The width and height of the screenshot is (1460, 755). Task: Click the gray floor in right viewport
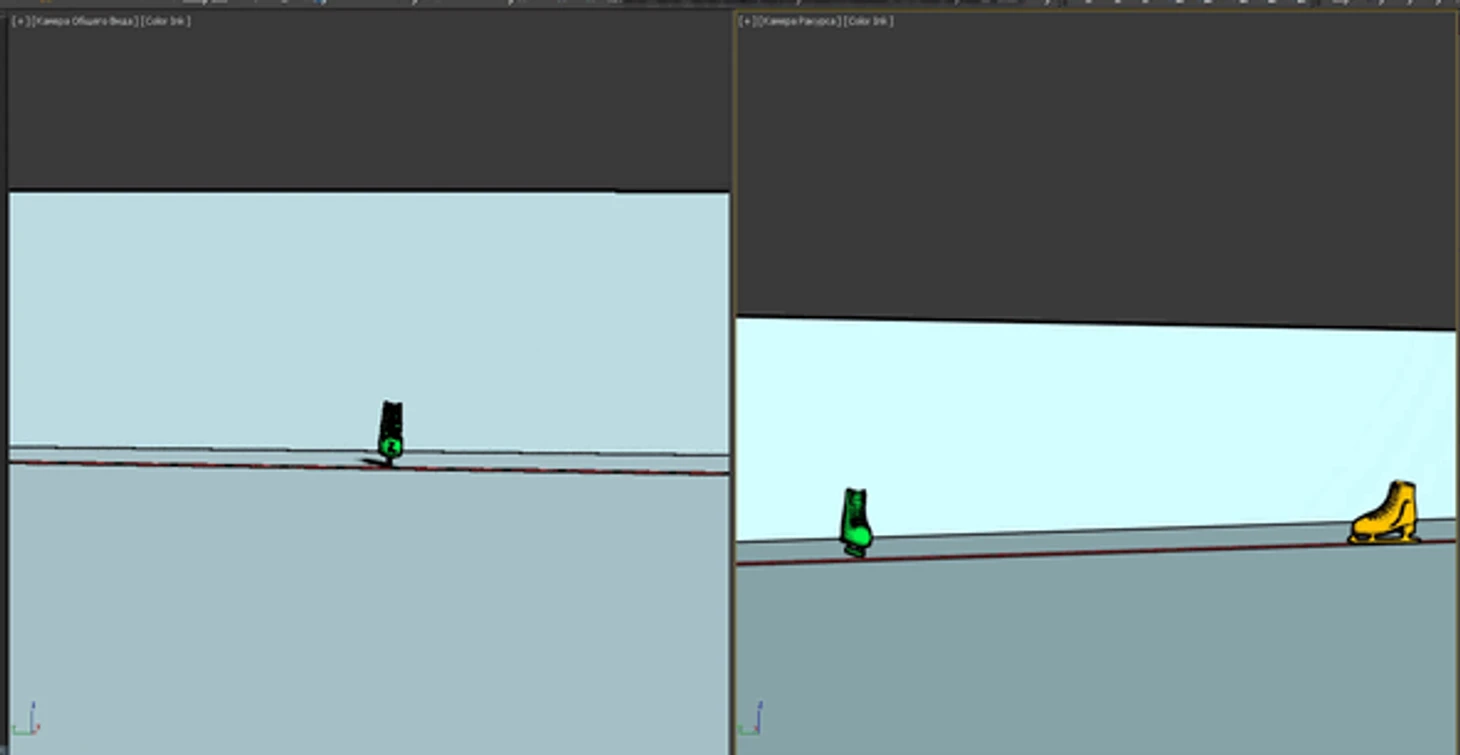[x=1100, y=650]
